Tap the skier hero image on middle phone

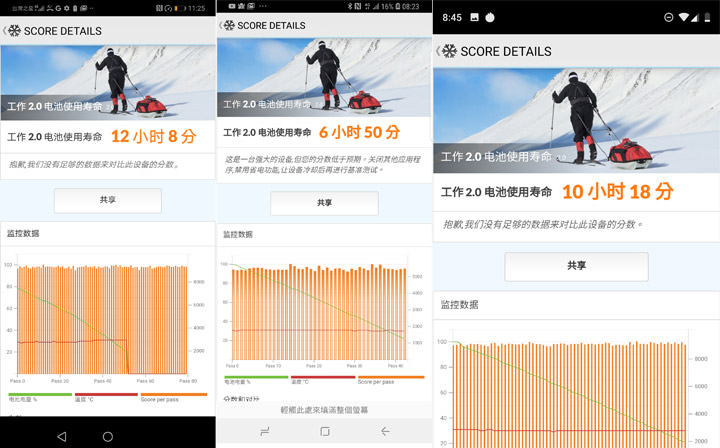point(325,77)
